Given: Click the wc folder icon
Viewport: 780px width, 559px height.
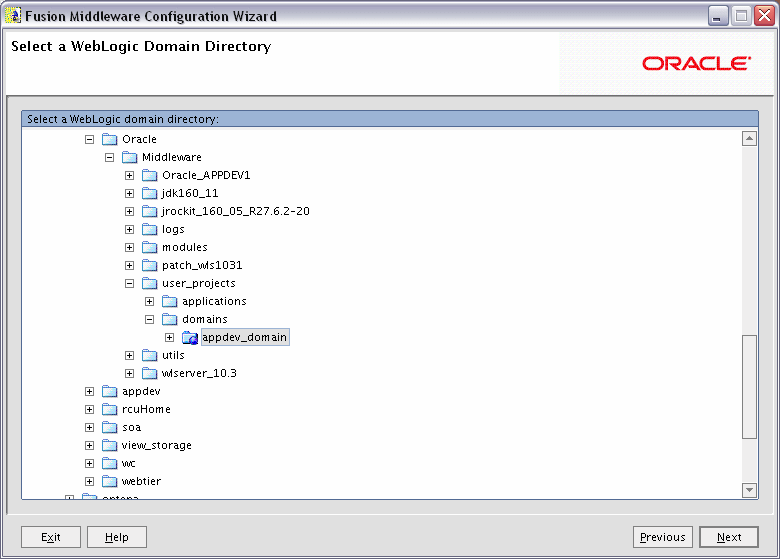Looking at the screenshot, I should 109,464.
